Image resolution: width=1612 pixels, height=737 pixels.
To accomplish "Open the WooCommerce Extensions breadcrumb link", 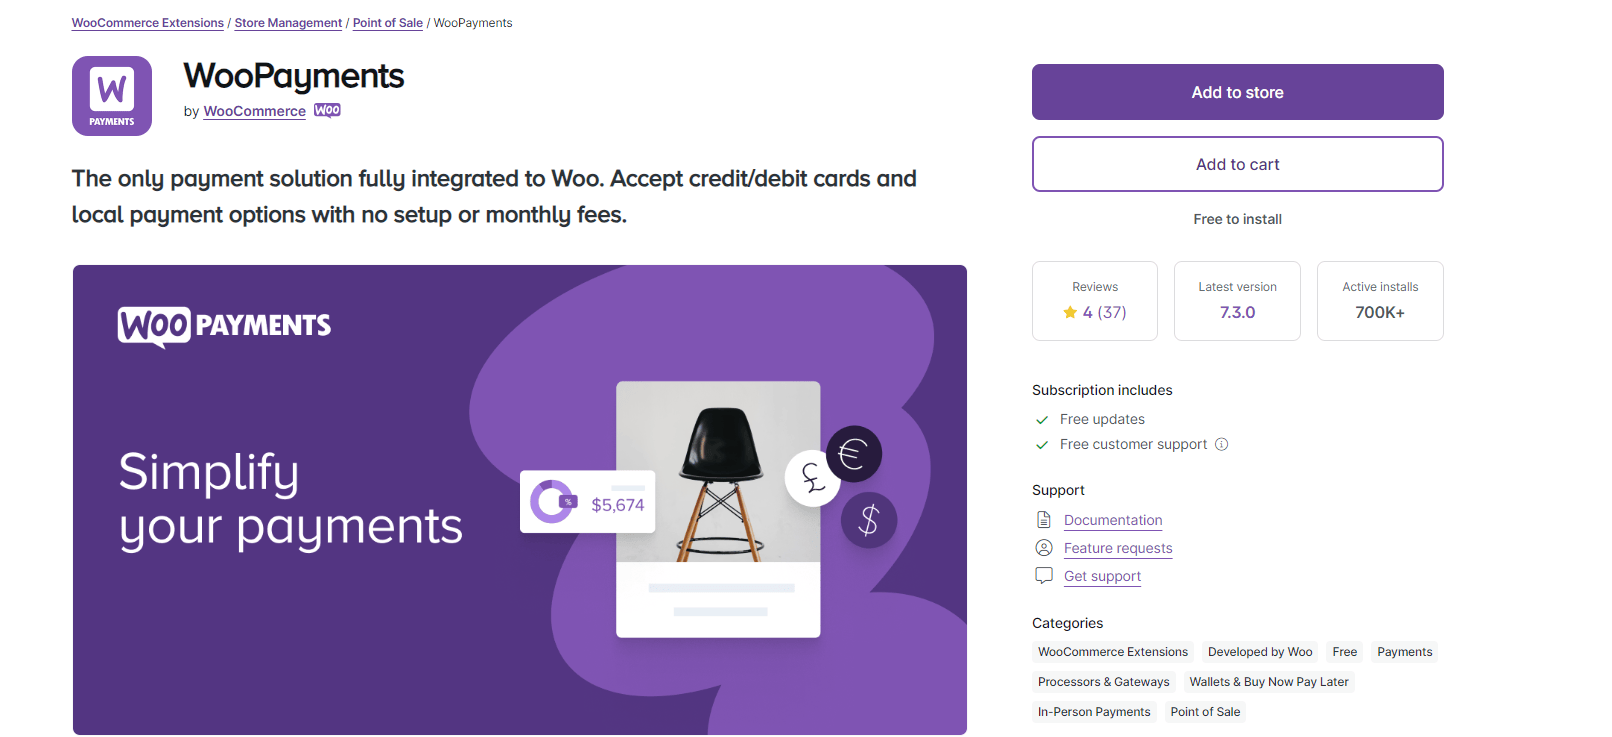I will click(x=147, y=22).
